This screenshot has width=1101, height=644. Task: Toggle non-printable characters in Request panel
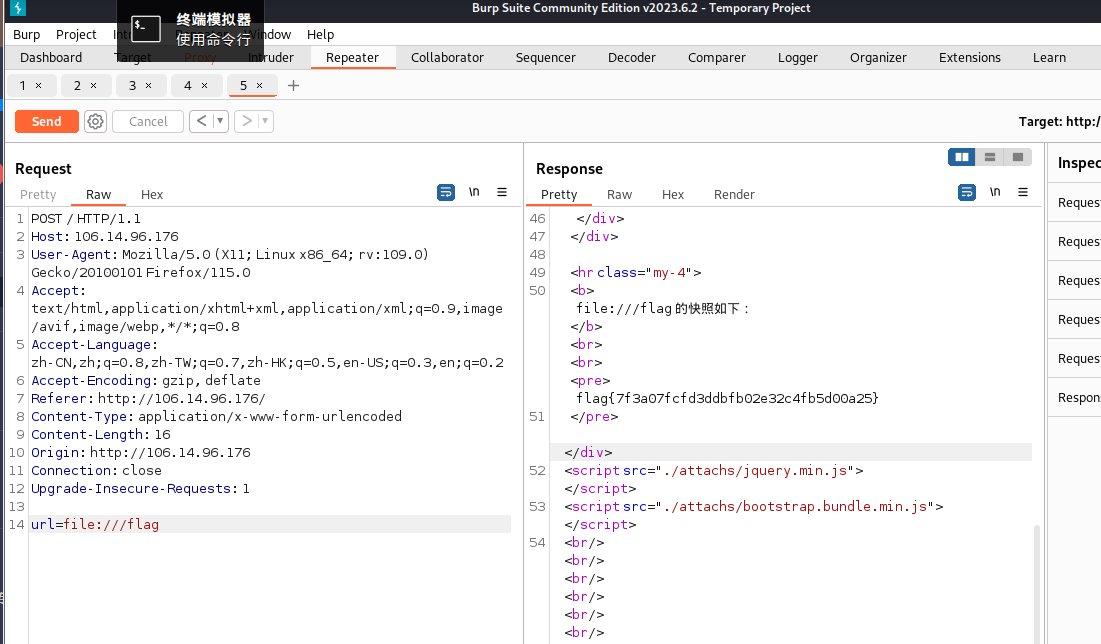coord(474,192)
